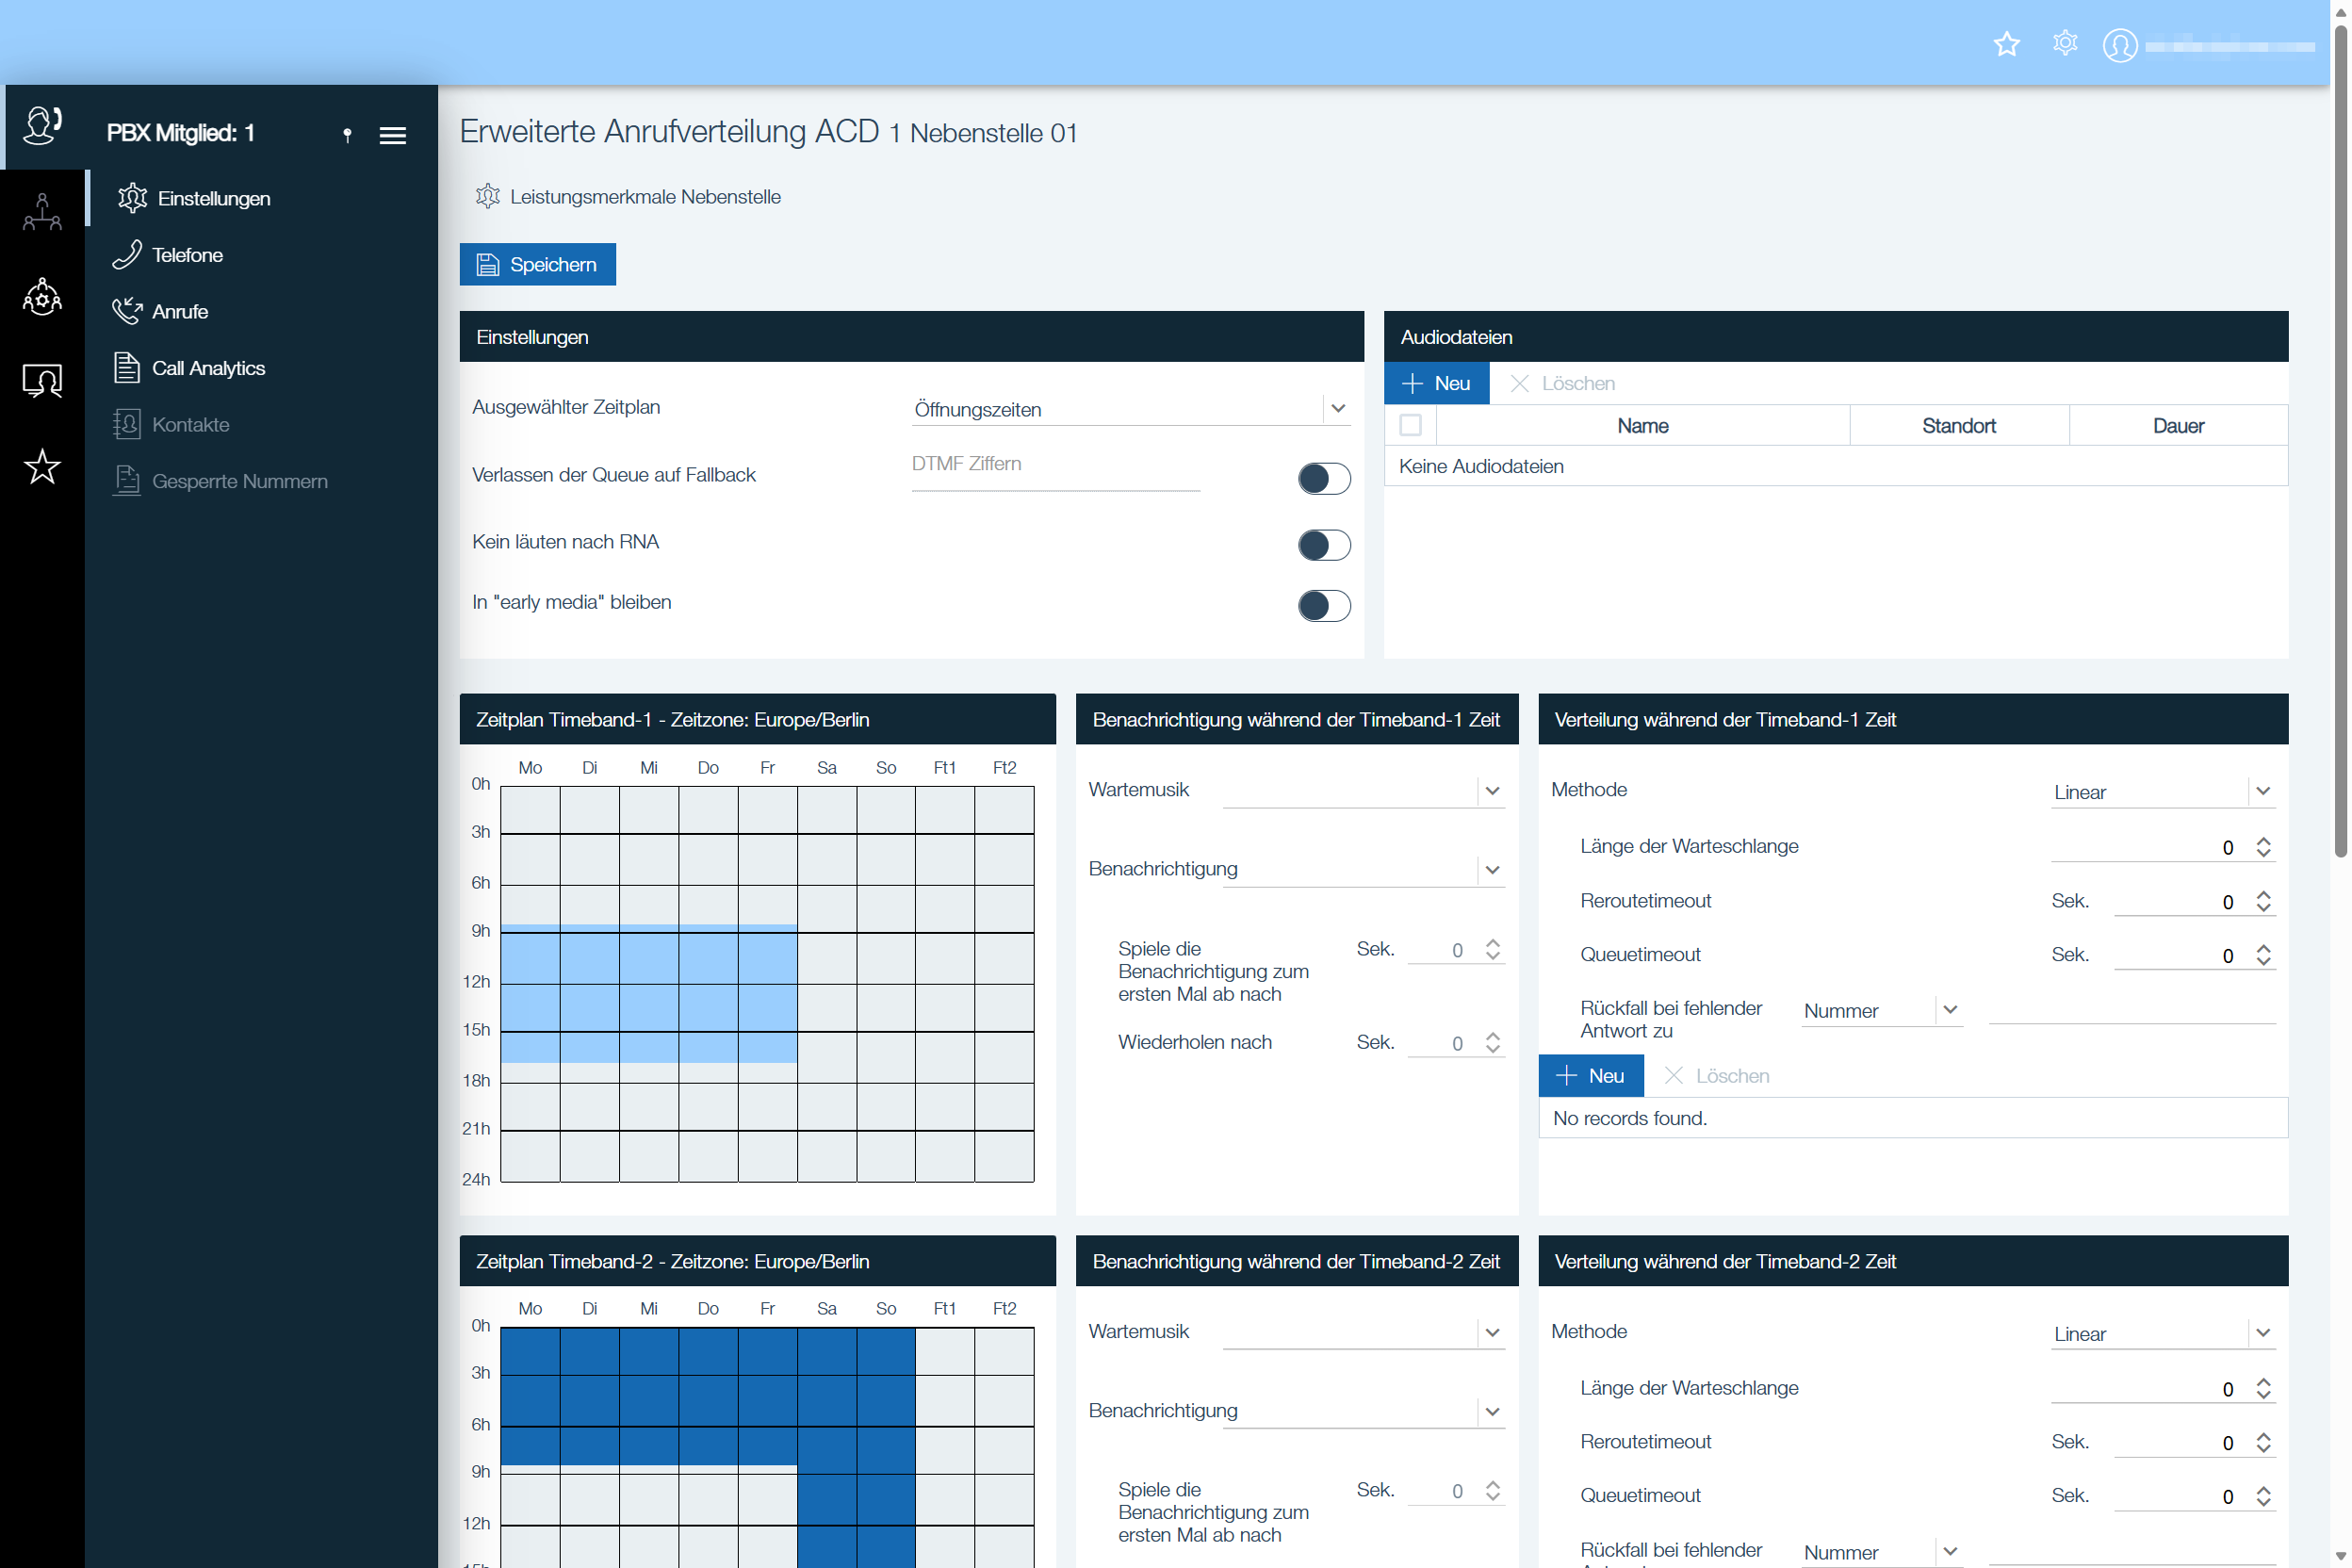Click the PBX member headset icon
This screenshot has height=1568, width=2352.
coord(42,127)
